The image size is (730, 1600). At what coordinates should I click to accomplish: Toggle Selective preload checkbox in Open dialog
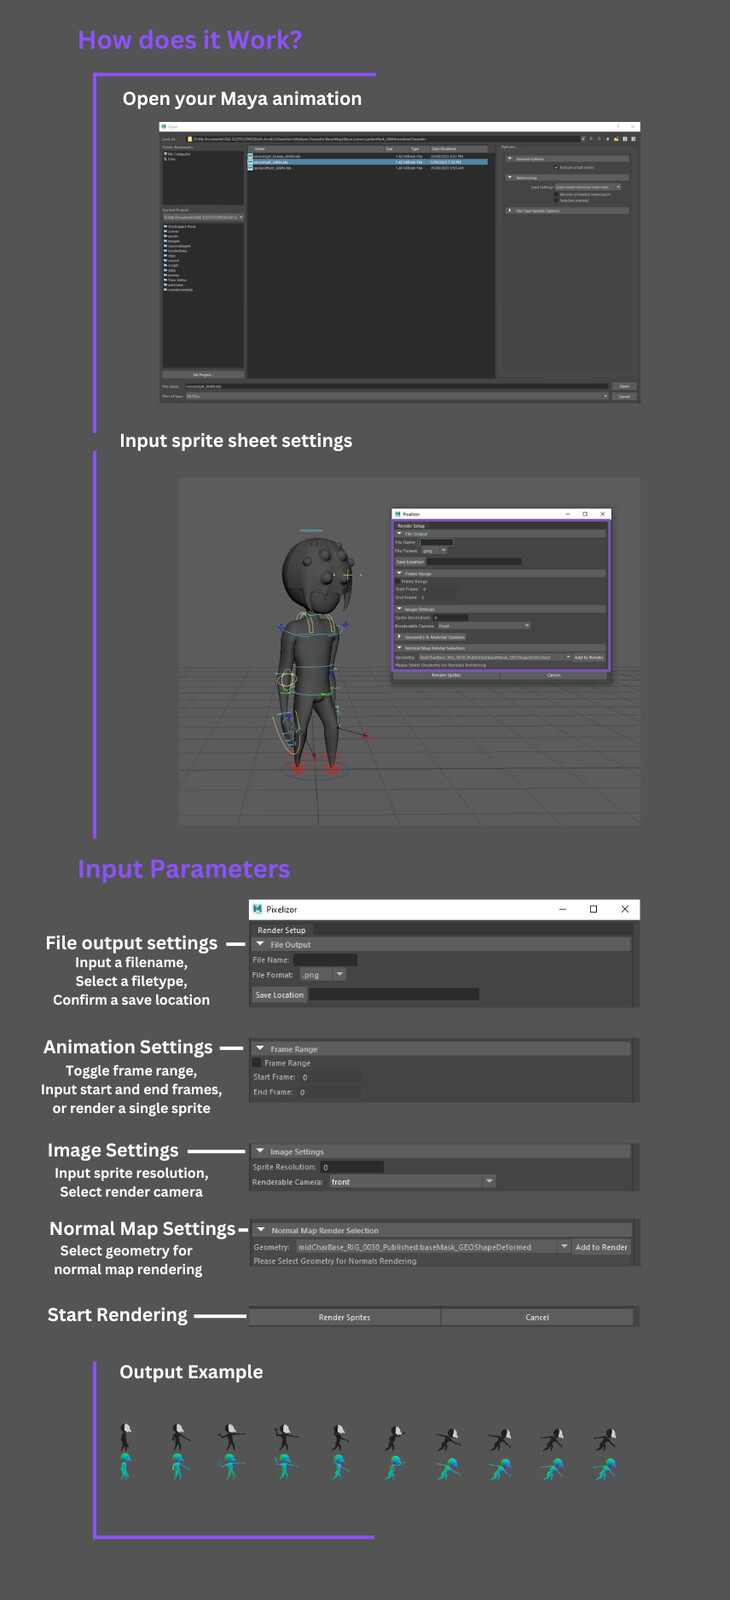tap(556, 200)
